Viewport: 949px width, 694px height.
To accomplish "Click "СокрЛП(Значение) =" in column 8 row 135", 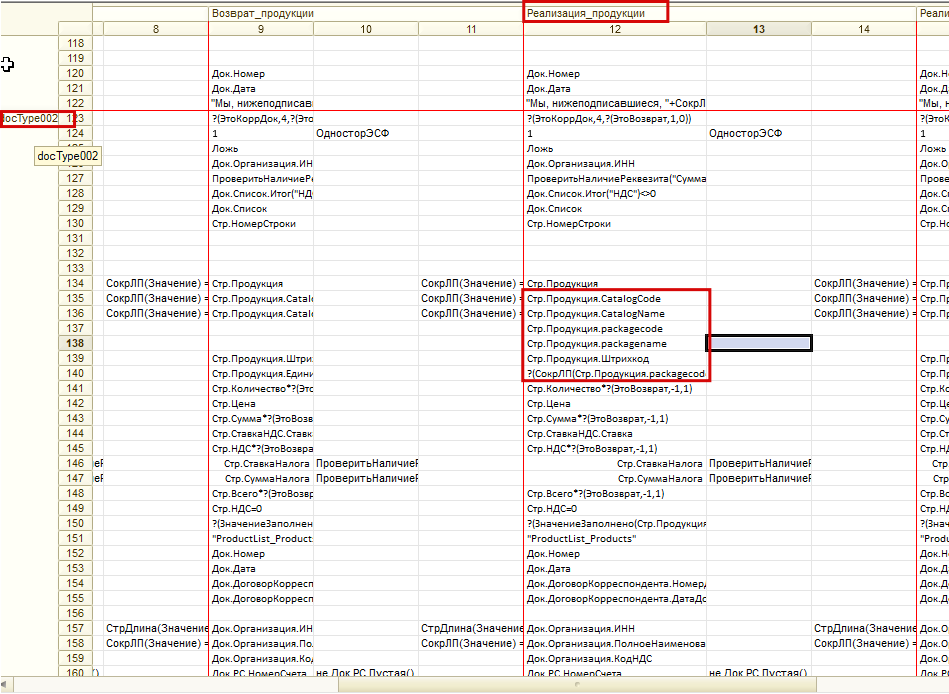I will (x=156, y=298).
